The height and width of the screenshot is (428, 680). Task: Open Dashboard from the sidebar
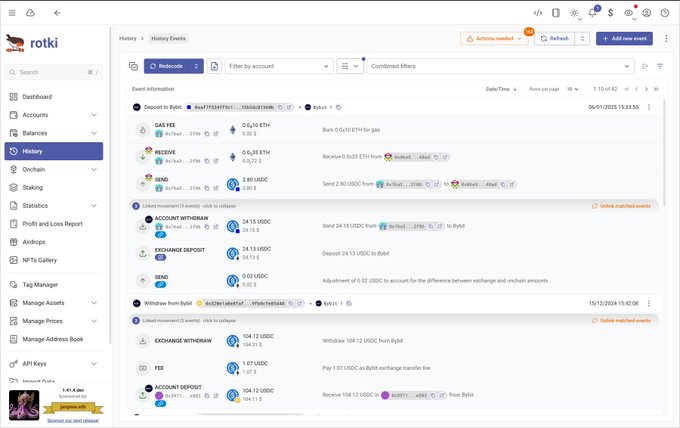[54, 97]
